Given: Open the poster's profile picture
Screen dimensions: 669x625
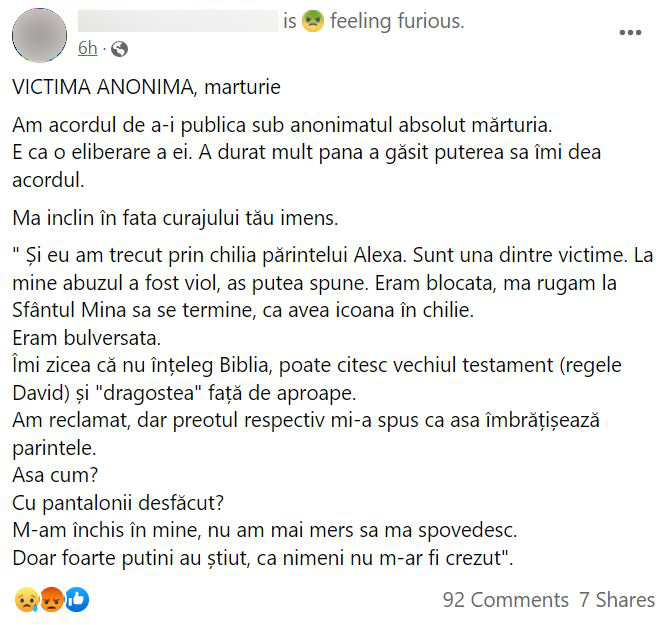Looking at the screenshot, I should pos(40,34).
